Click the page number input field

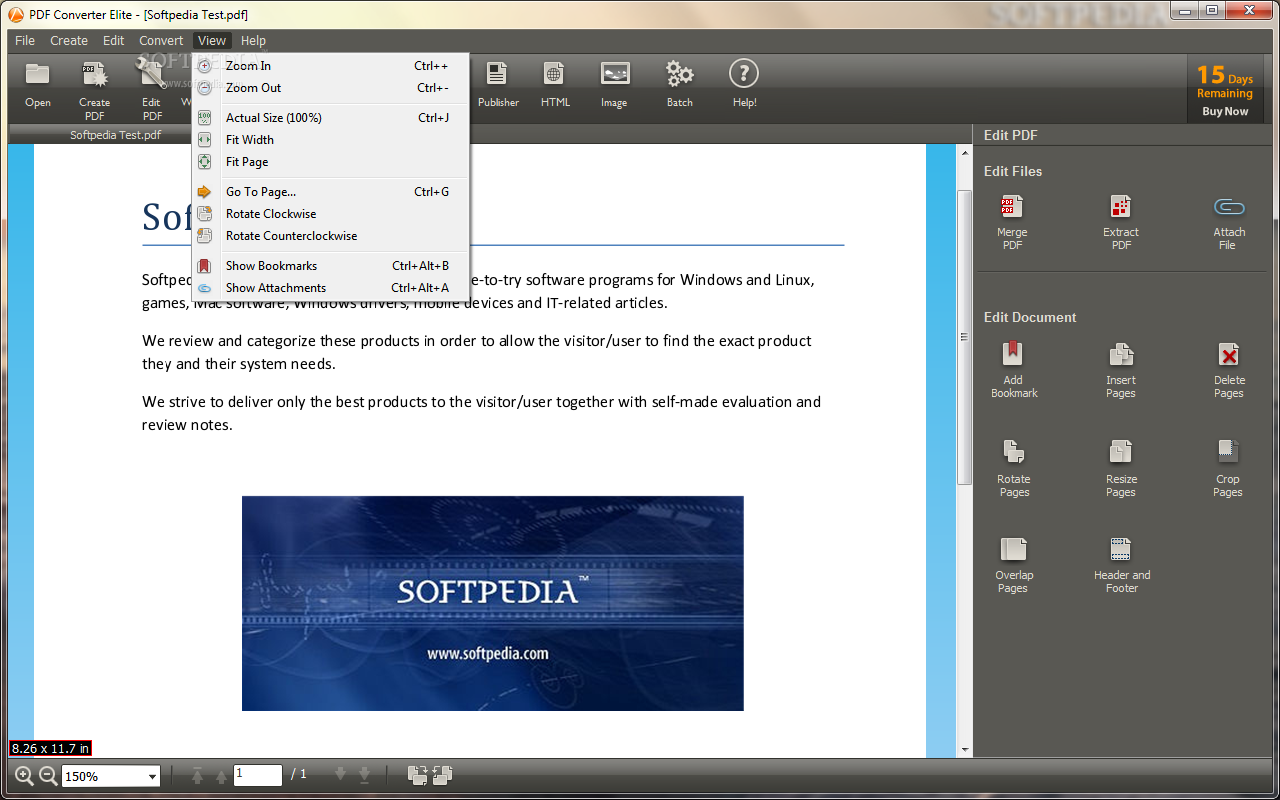coord(258,774)
